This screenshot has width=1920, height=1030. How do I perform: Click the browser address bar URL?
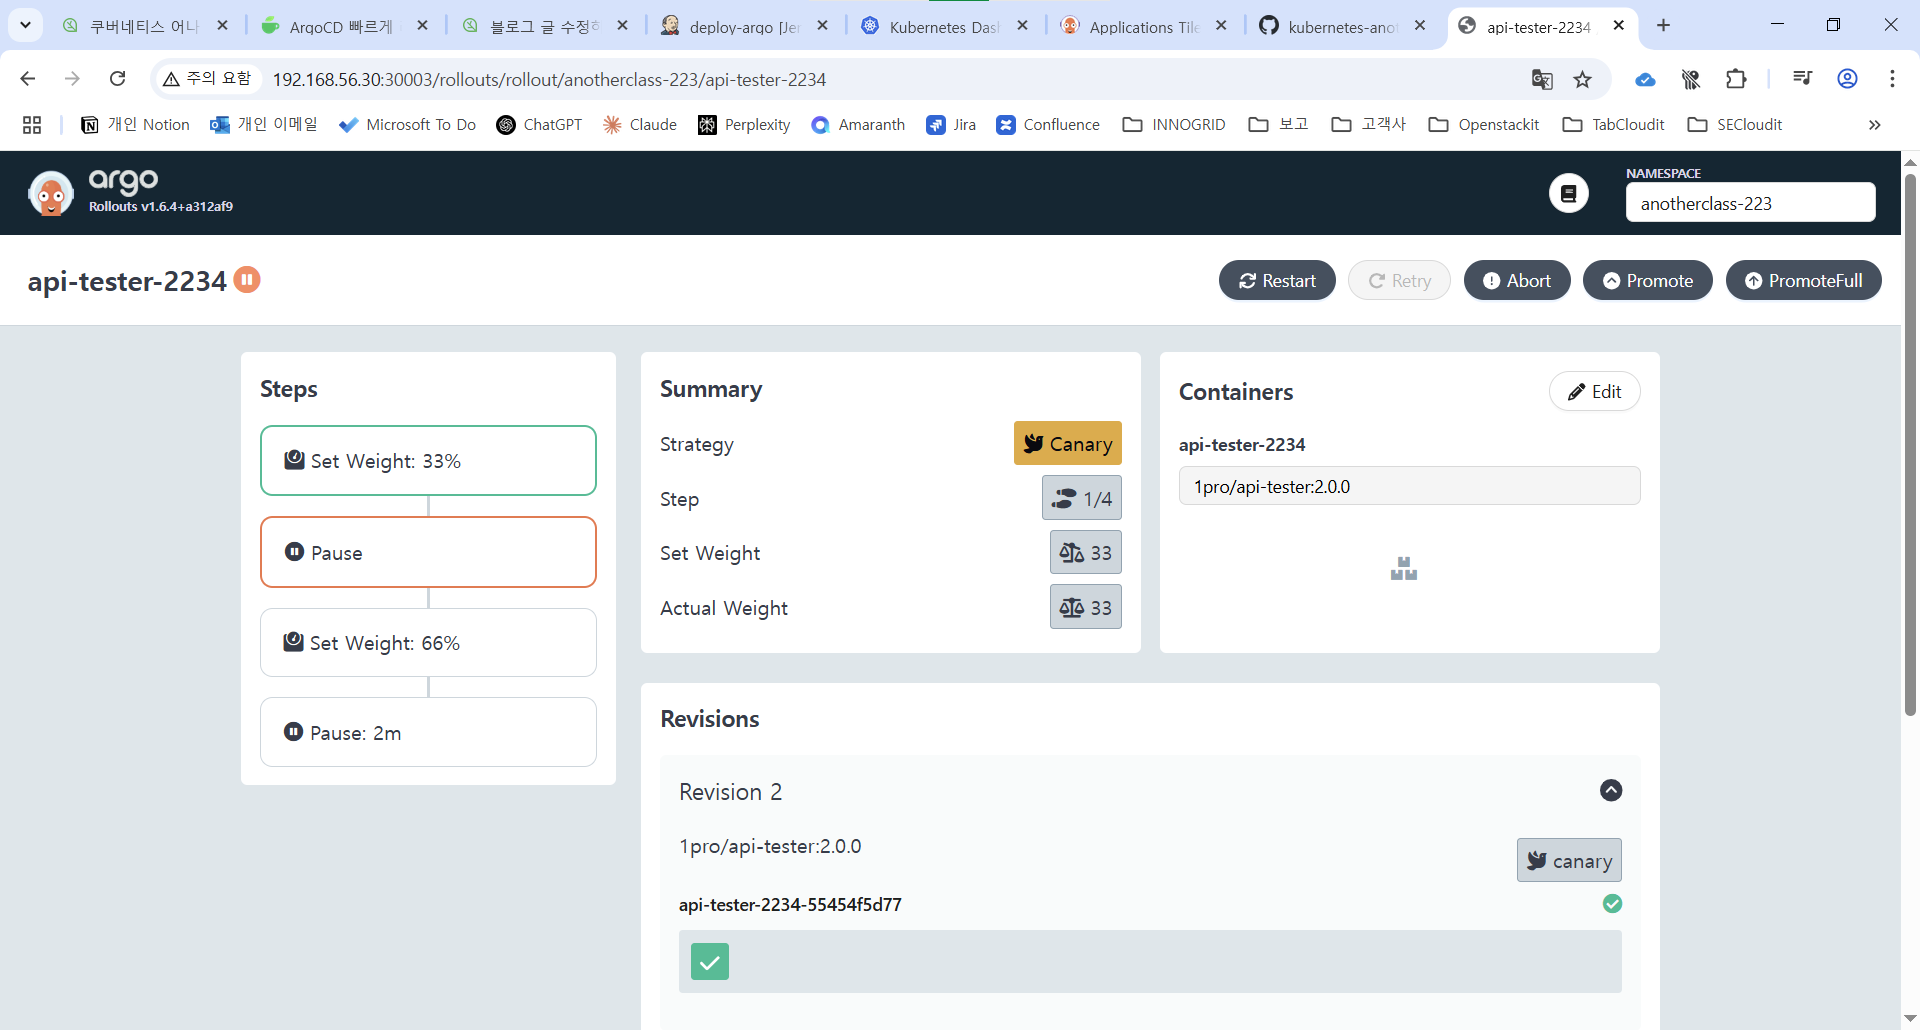(x=549, y=79)
